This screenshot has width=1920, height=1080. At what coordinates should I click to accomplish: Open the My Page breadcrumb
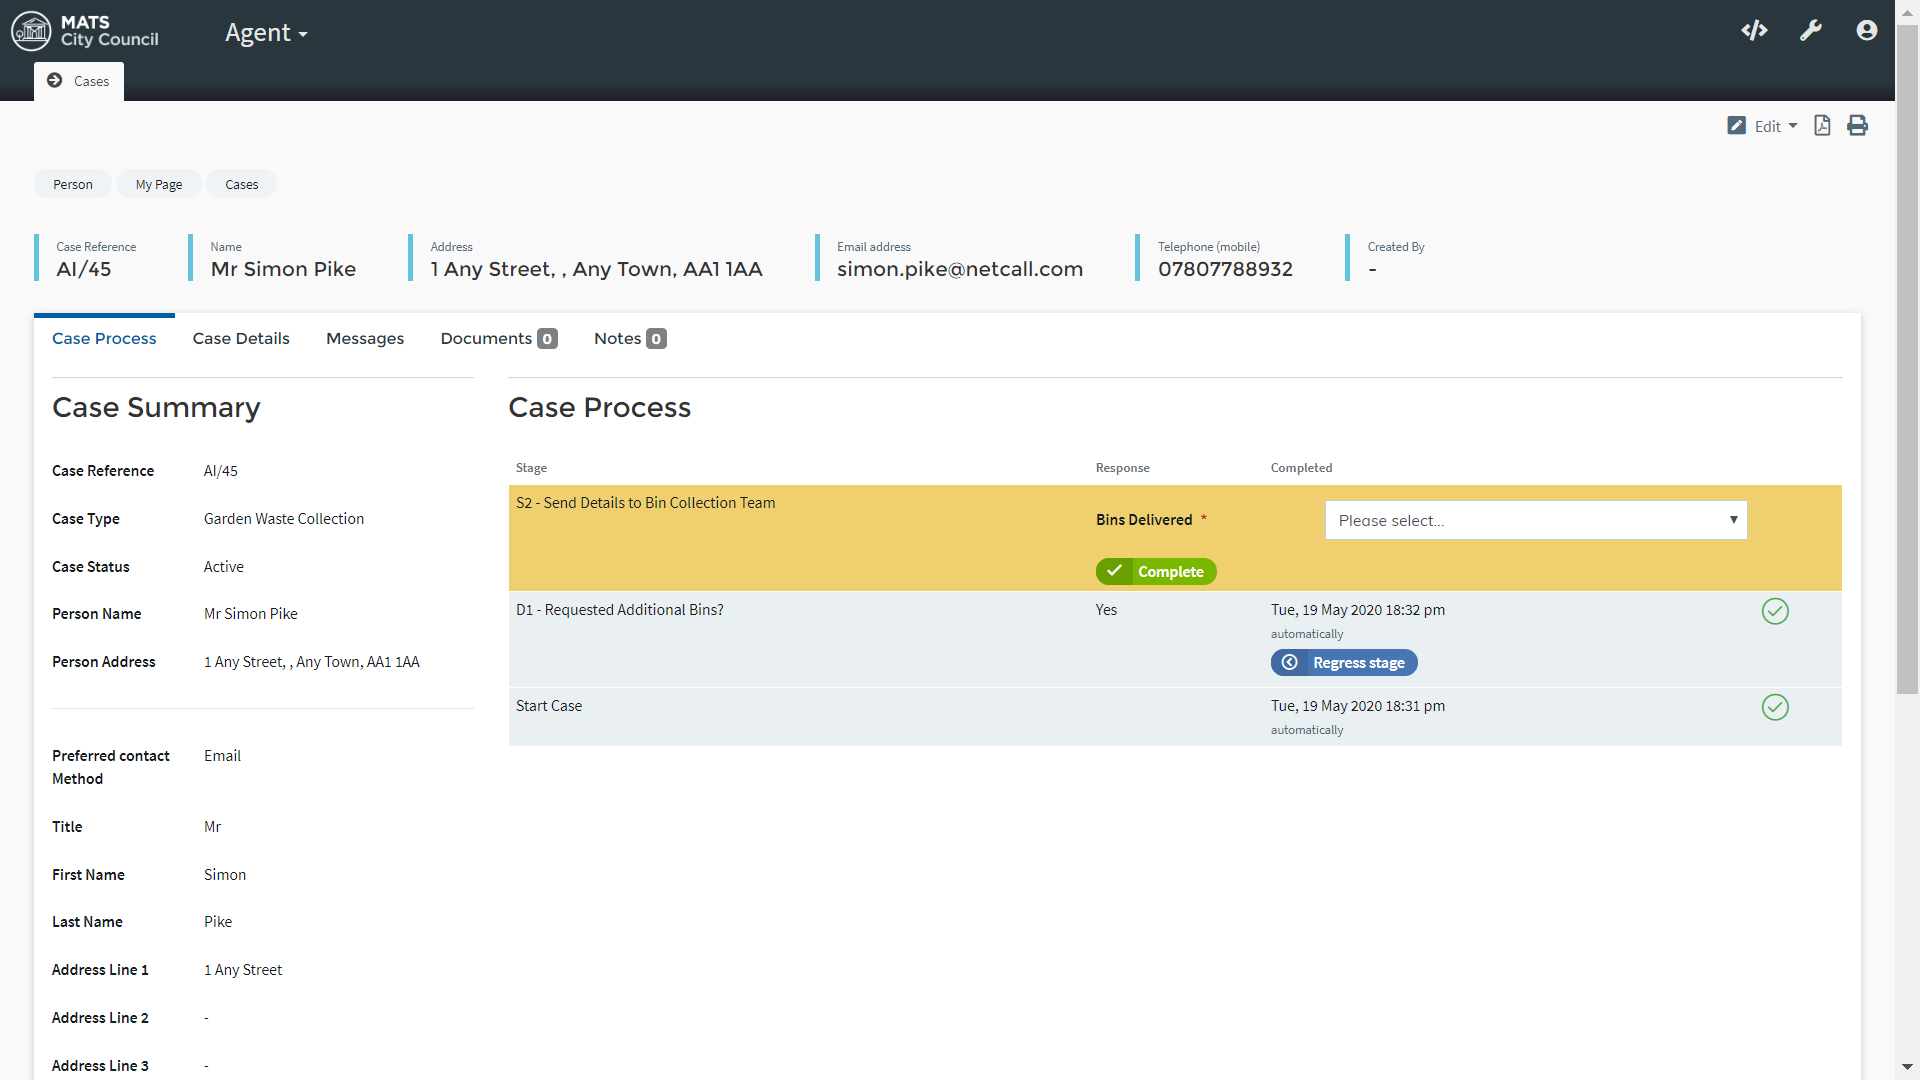pyautogui.click(x=159, y=184)
